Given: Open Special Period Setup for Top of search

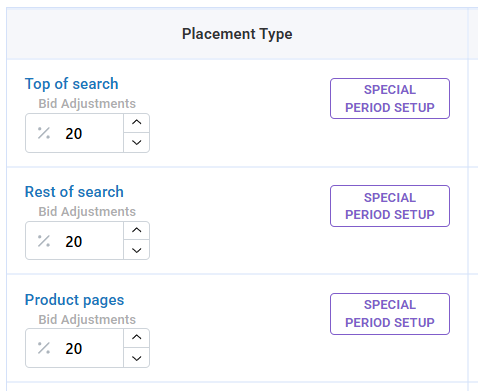Looking at the screenshot, I should pyautogui.click(x=390, y=99).
